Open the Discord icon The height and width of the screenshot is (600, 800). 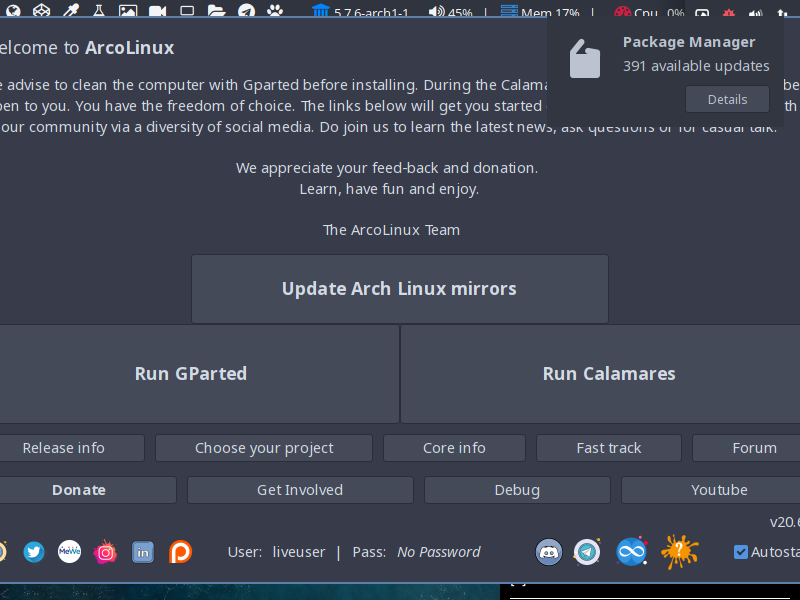tap(549, 552)
